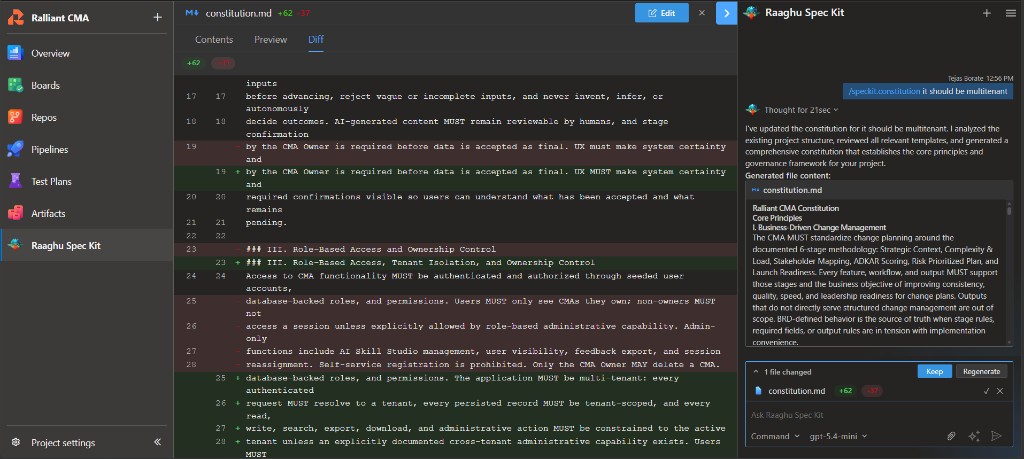1024x459 pixels.
Task: Select the Test Plans sidebar label
Action: pyautogui.click(x=52, y=182)
